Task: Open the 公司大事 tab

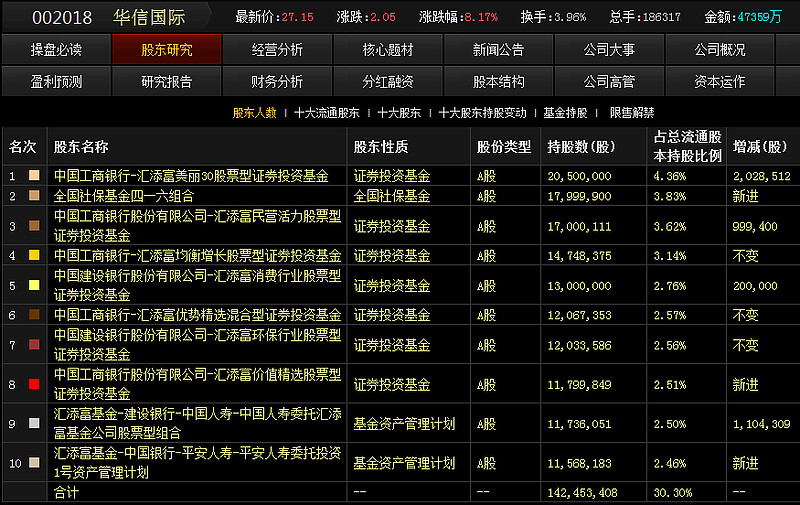Action: point(609,49)
